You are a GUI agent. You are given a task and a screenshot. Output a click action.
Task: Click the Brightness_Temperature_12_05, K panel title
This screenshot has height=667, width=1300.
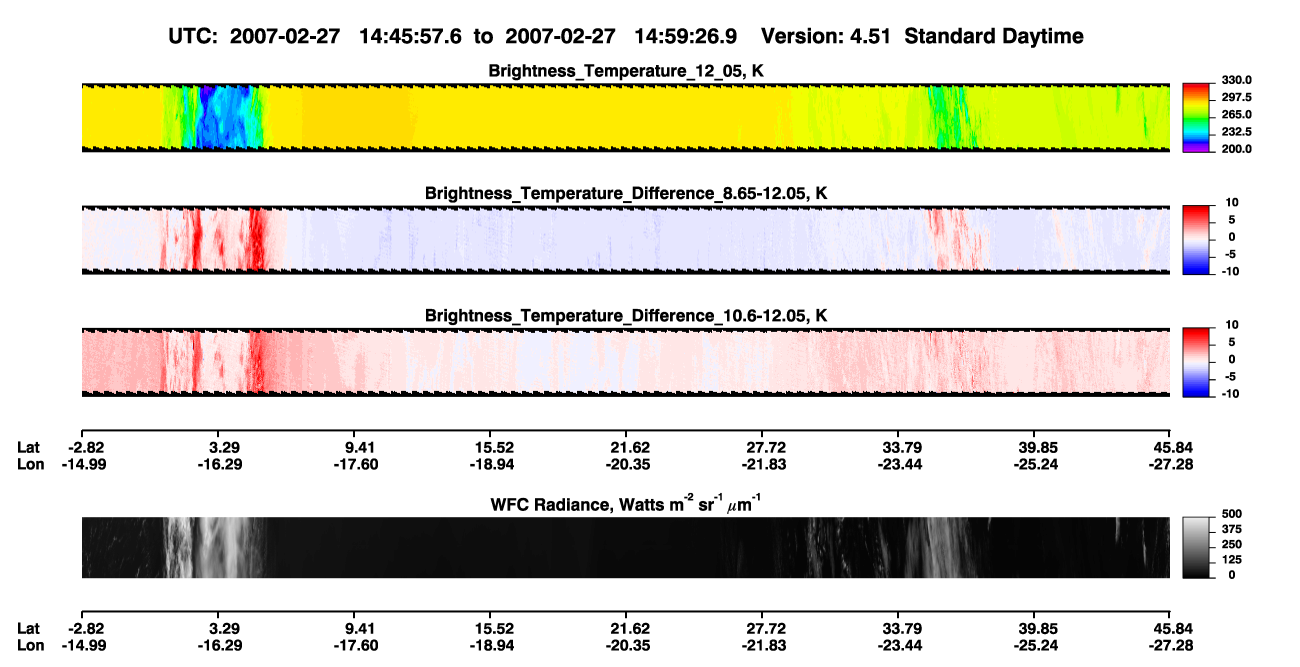pyautogui.click(x=626, y=70)
